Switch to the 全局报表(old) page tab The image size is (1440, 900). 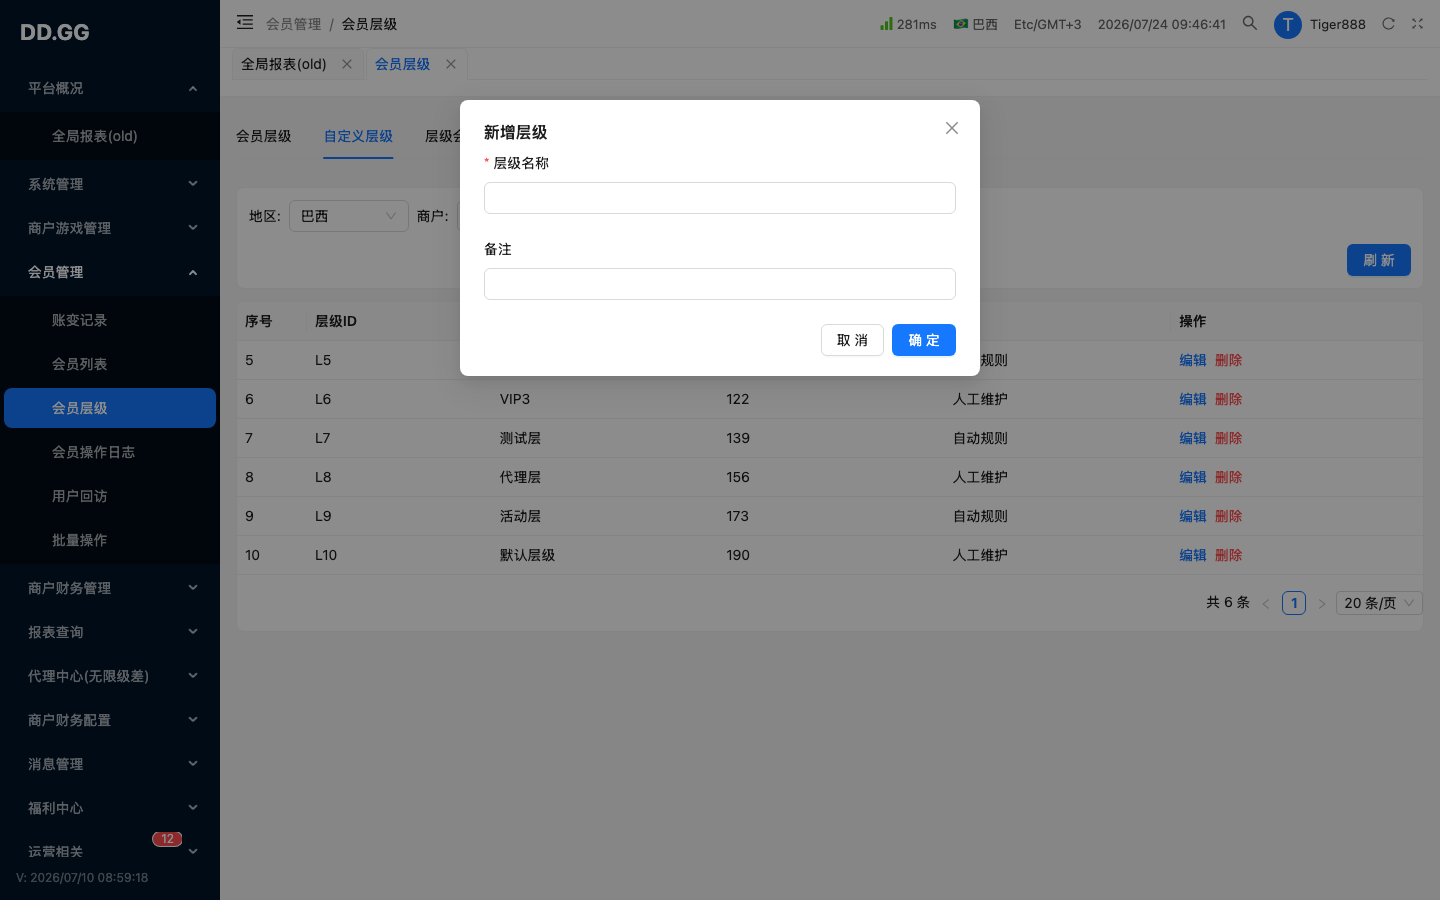coord(284,64)
